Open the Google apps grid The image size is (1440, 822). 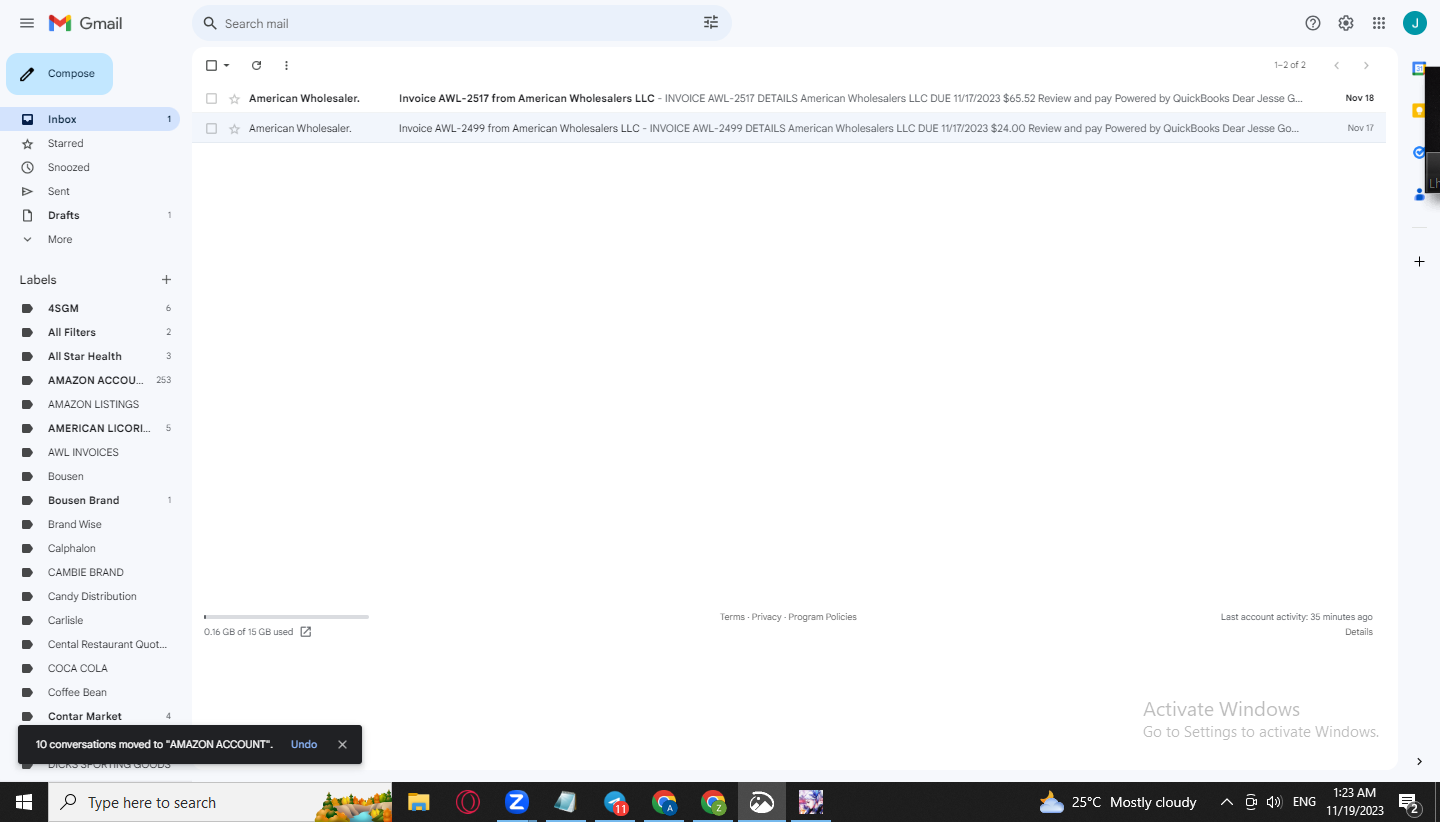point(1379,23)
